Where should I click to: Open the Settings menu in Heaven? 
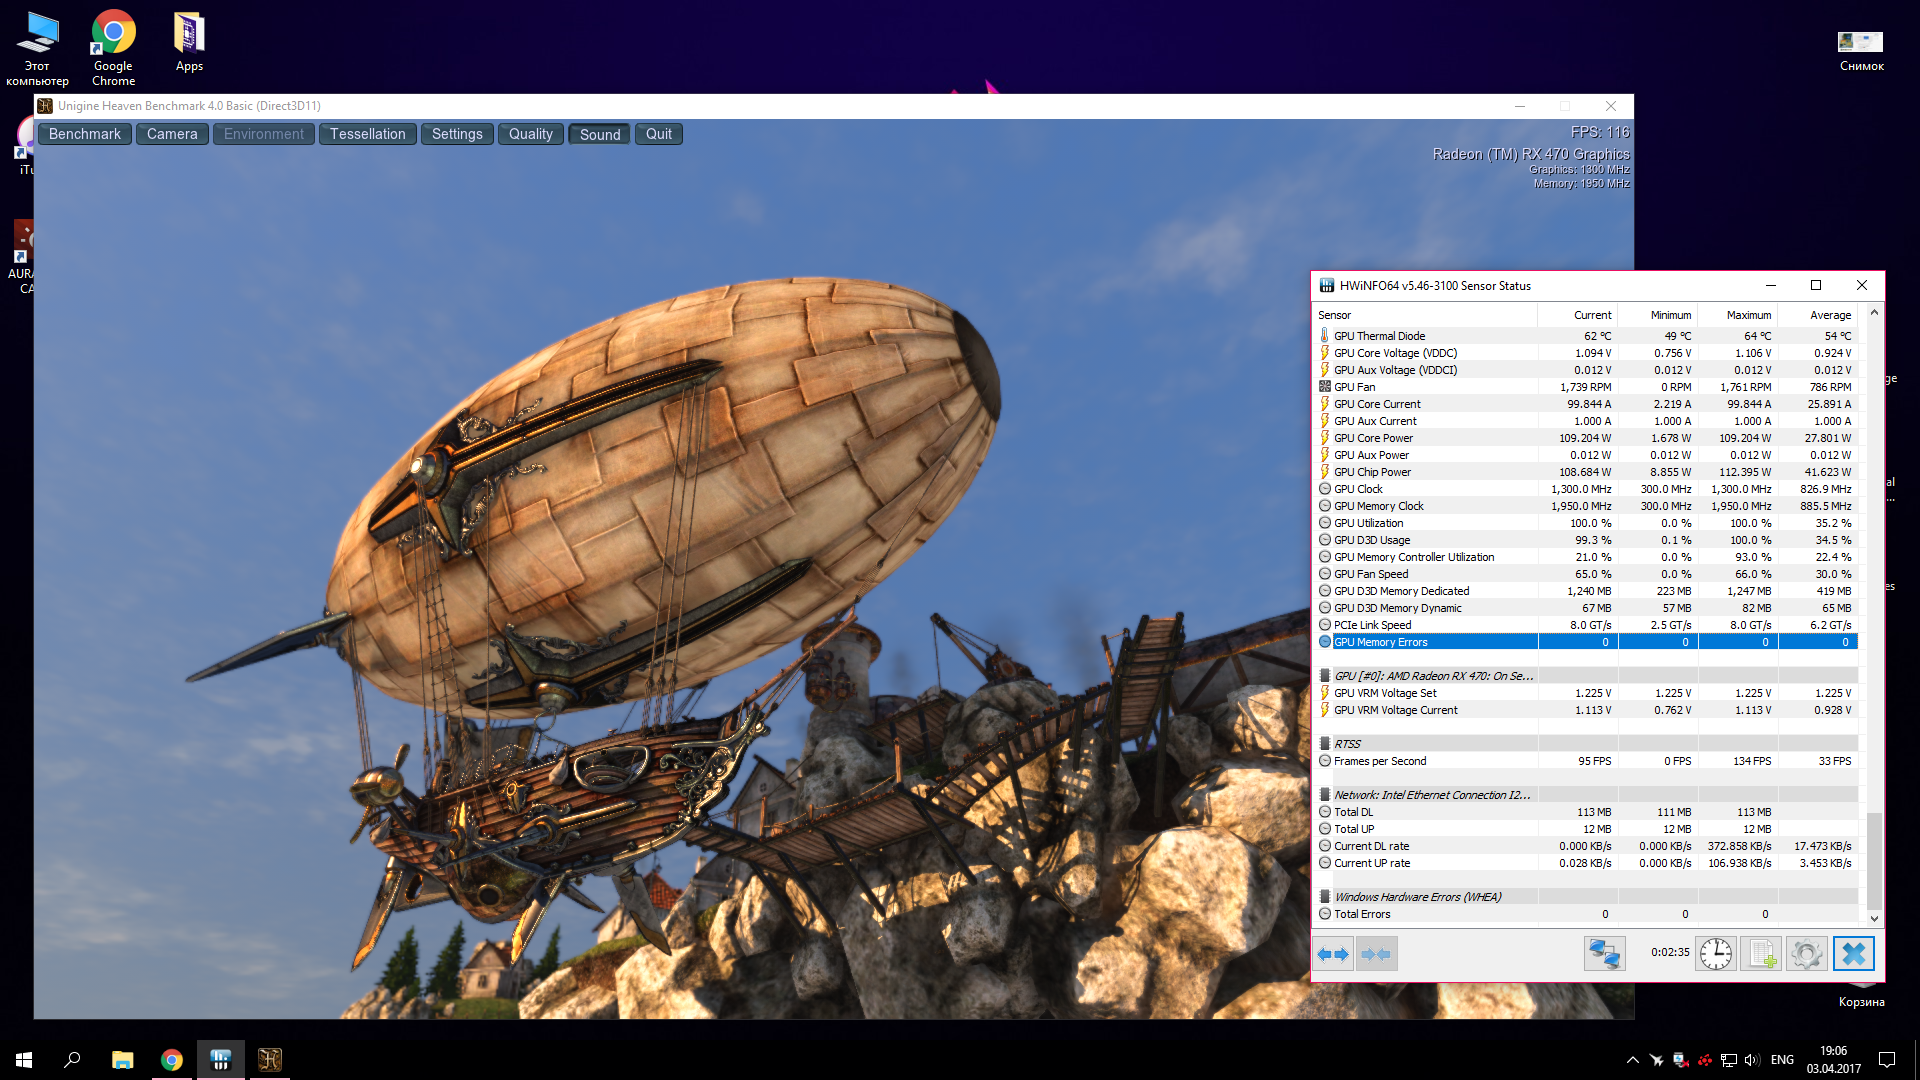click(457, 134)
